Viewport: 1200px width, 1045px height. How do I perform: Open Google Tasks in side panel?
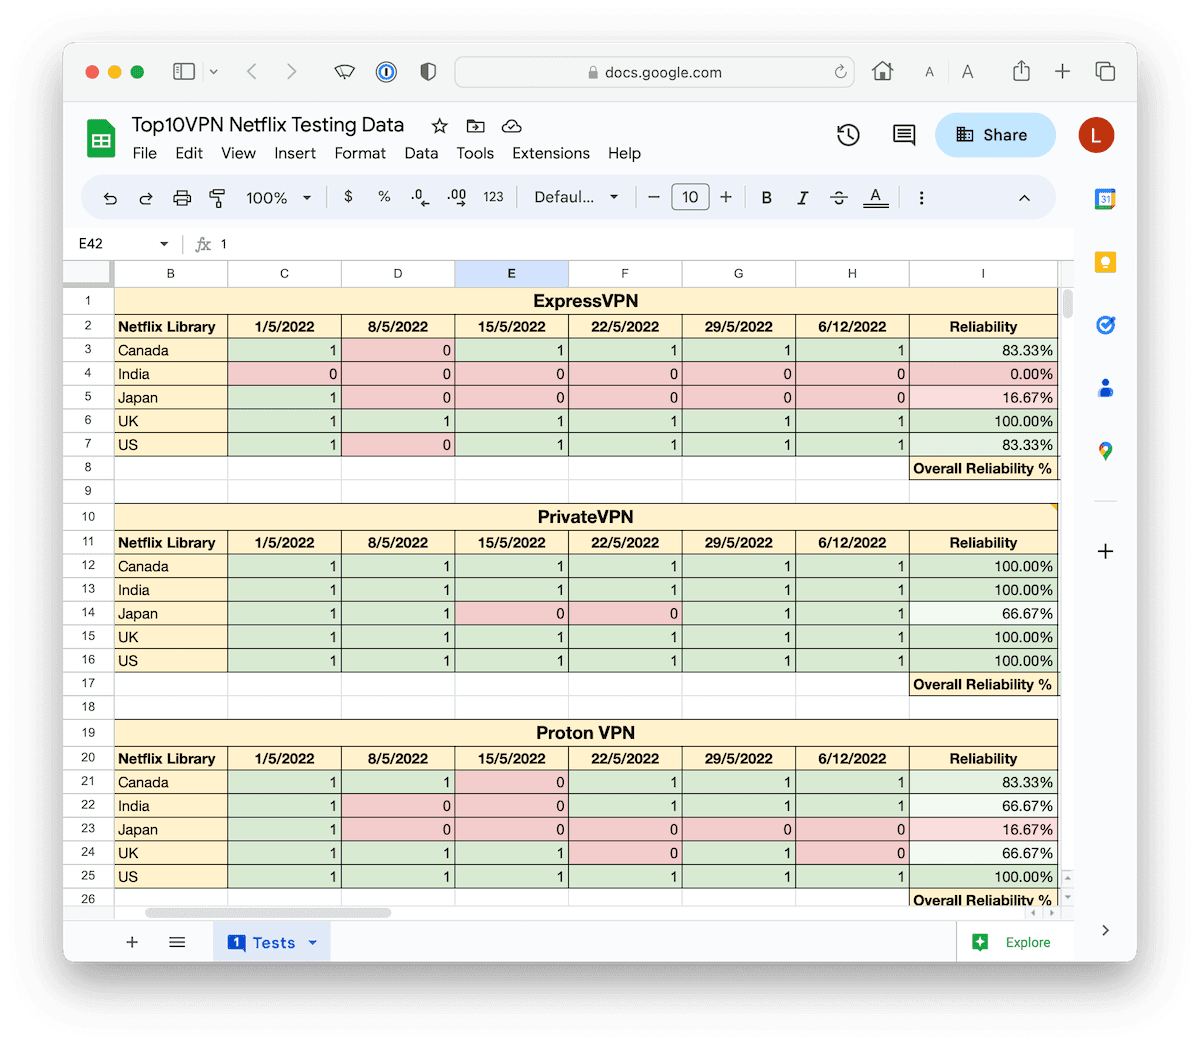tap(1105, 325)
